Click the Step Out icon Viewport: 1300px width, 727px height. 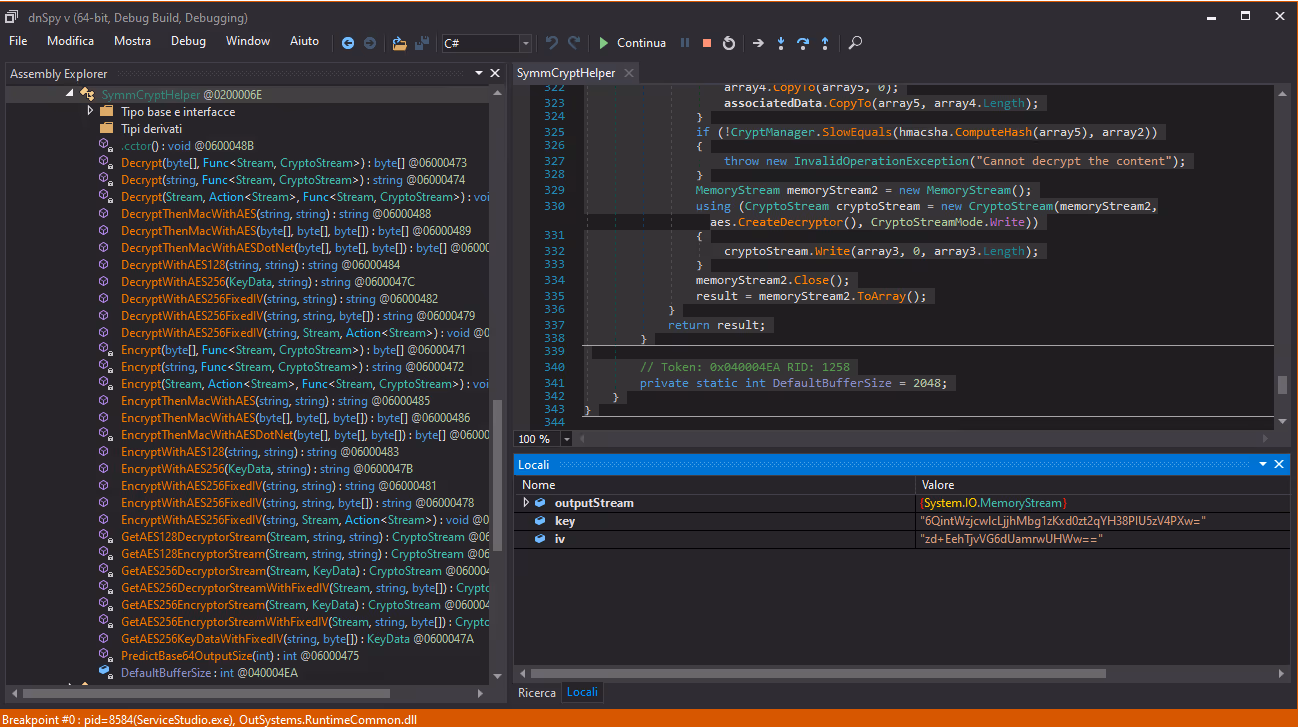pos(824,43)
